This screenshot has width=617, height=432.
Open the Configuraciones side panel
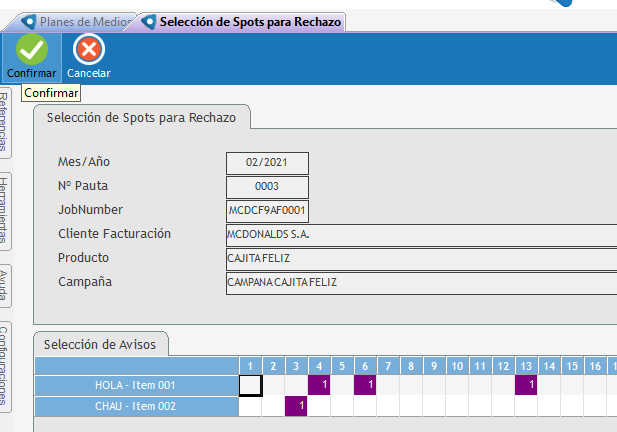click(6, 365)
